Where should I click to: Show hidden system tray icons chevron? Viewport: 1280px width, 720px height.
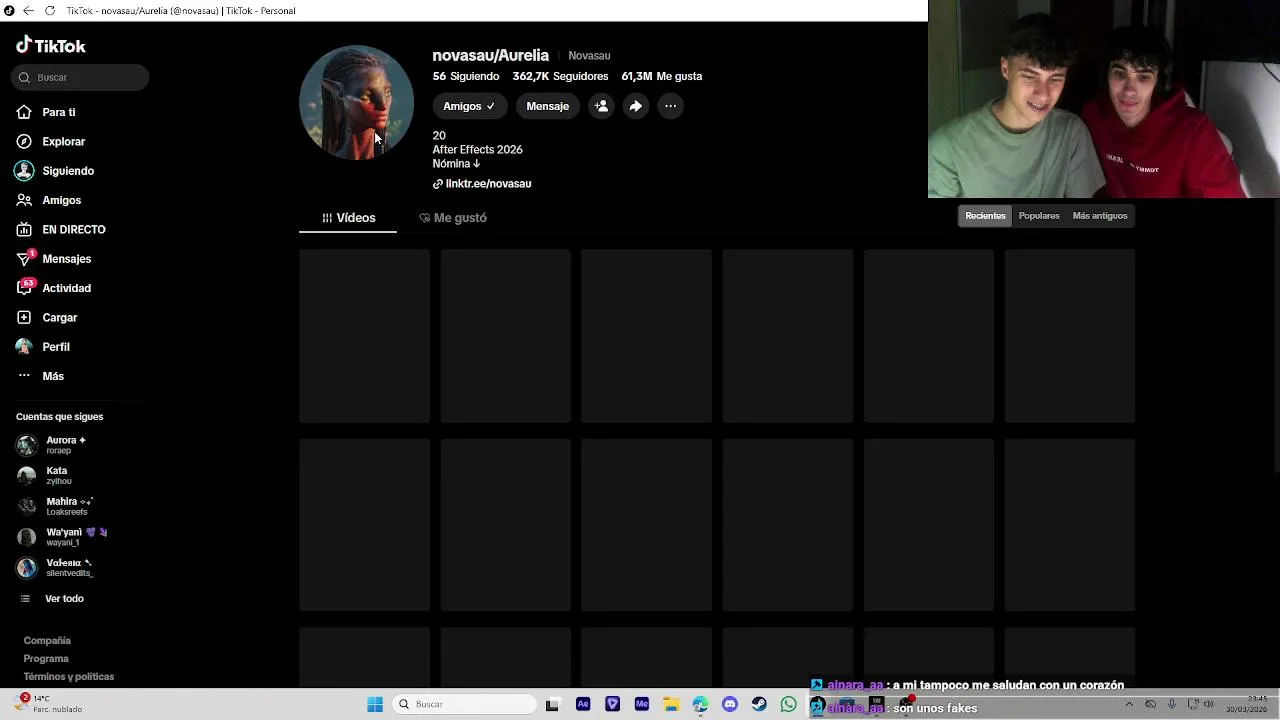[x=1129, y=704]
